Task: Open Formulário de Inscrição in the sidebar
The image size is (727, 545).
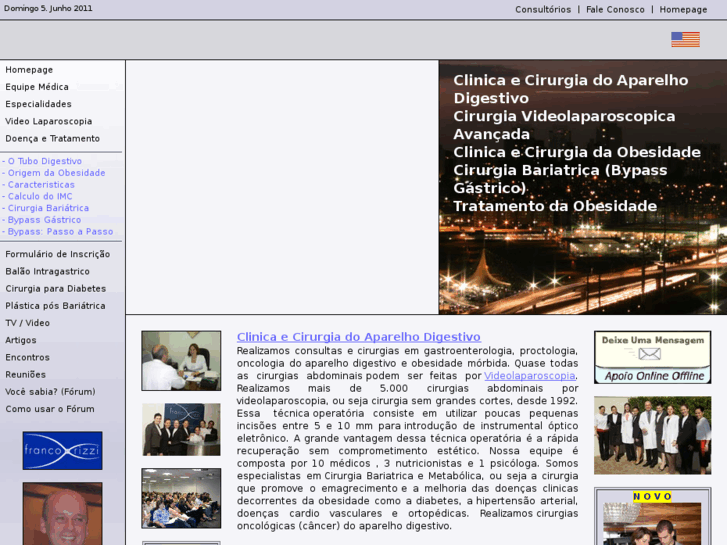Action: click(x=58, y=254)
